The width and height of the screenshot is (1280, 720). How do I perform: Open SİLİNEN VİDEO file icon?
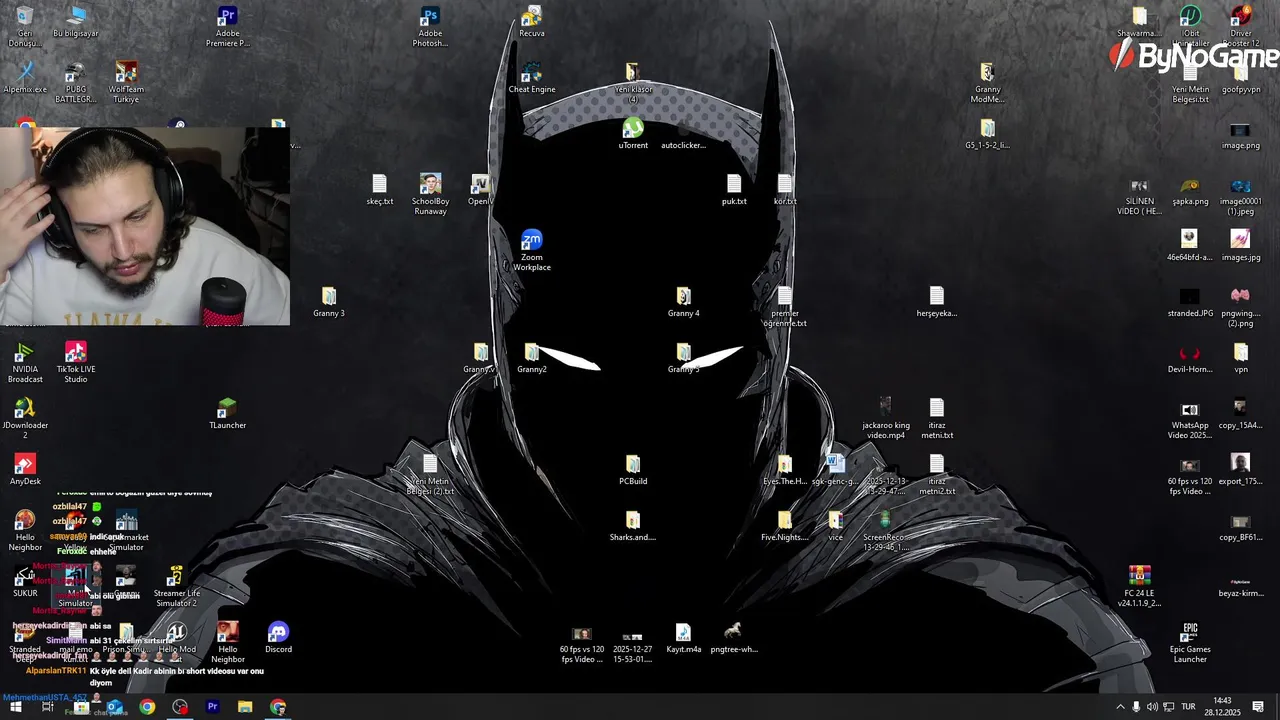click(1139, 195)
